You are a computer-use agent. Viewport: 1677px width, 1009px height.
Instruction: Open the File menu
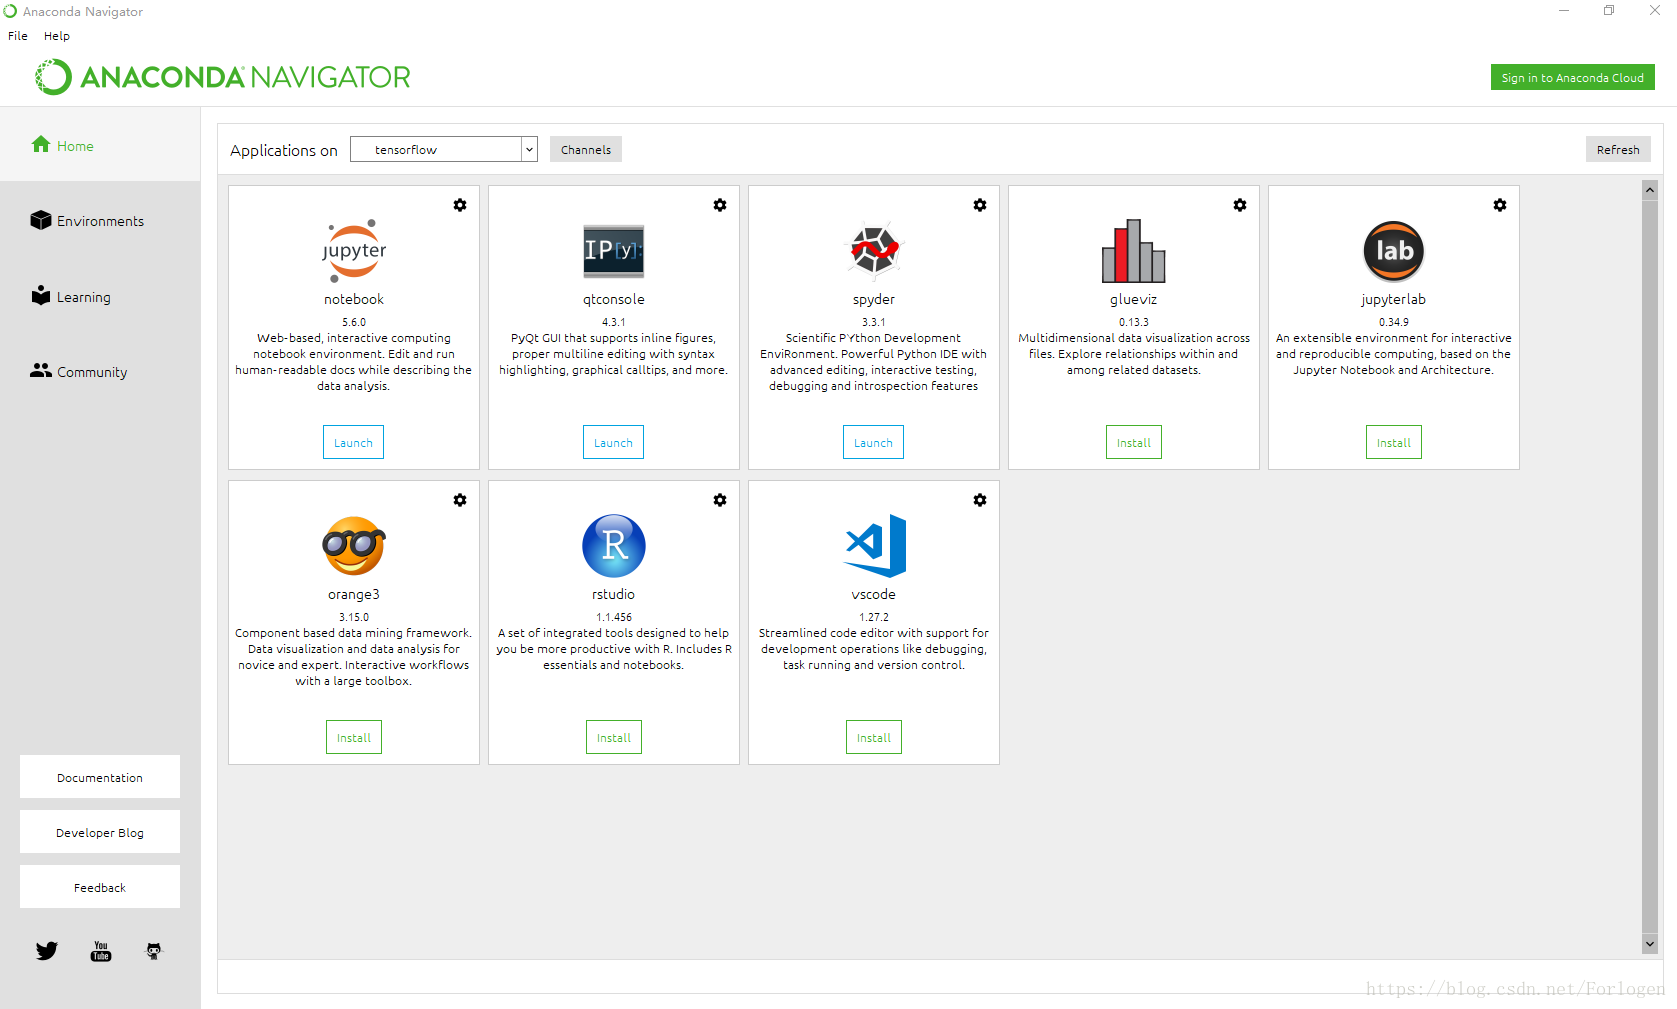18,36
